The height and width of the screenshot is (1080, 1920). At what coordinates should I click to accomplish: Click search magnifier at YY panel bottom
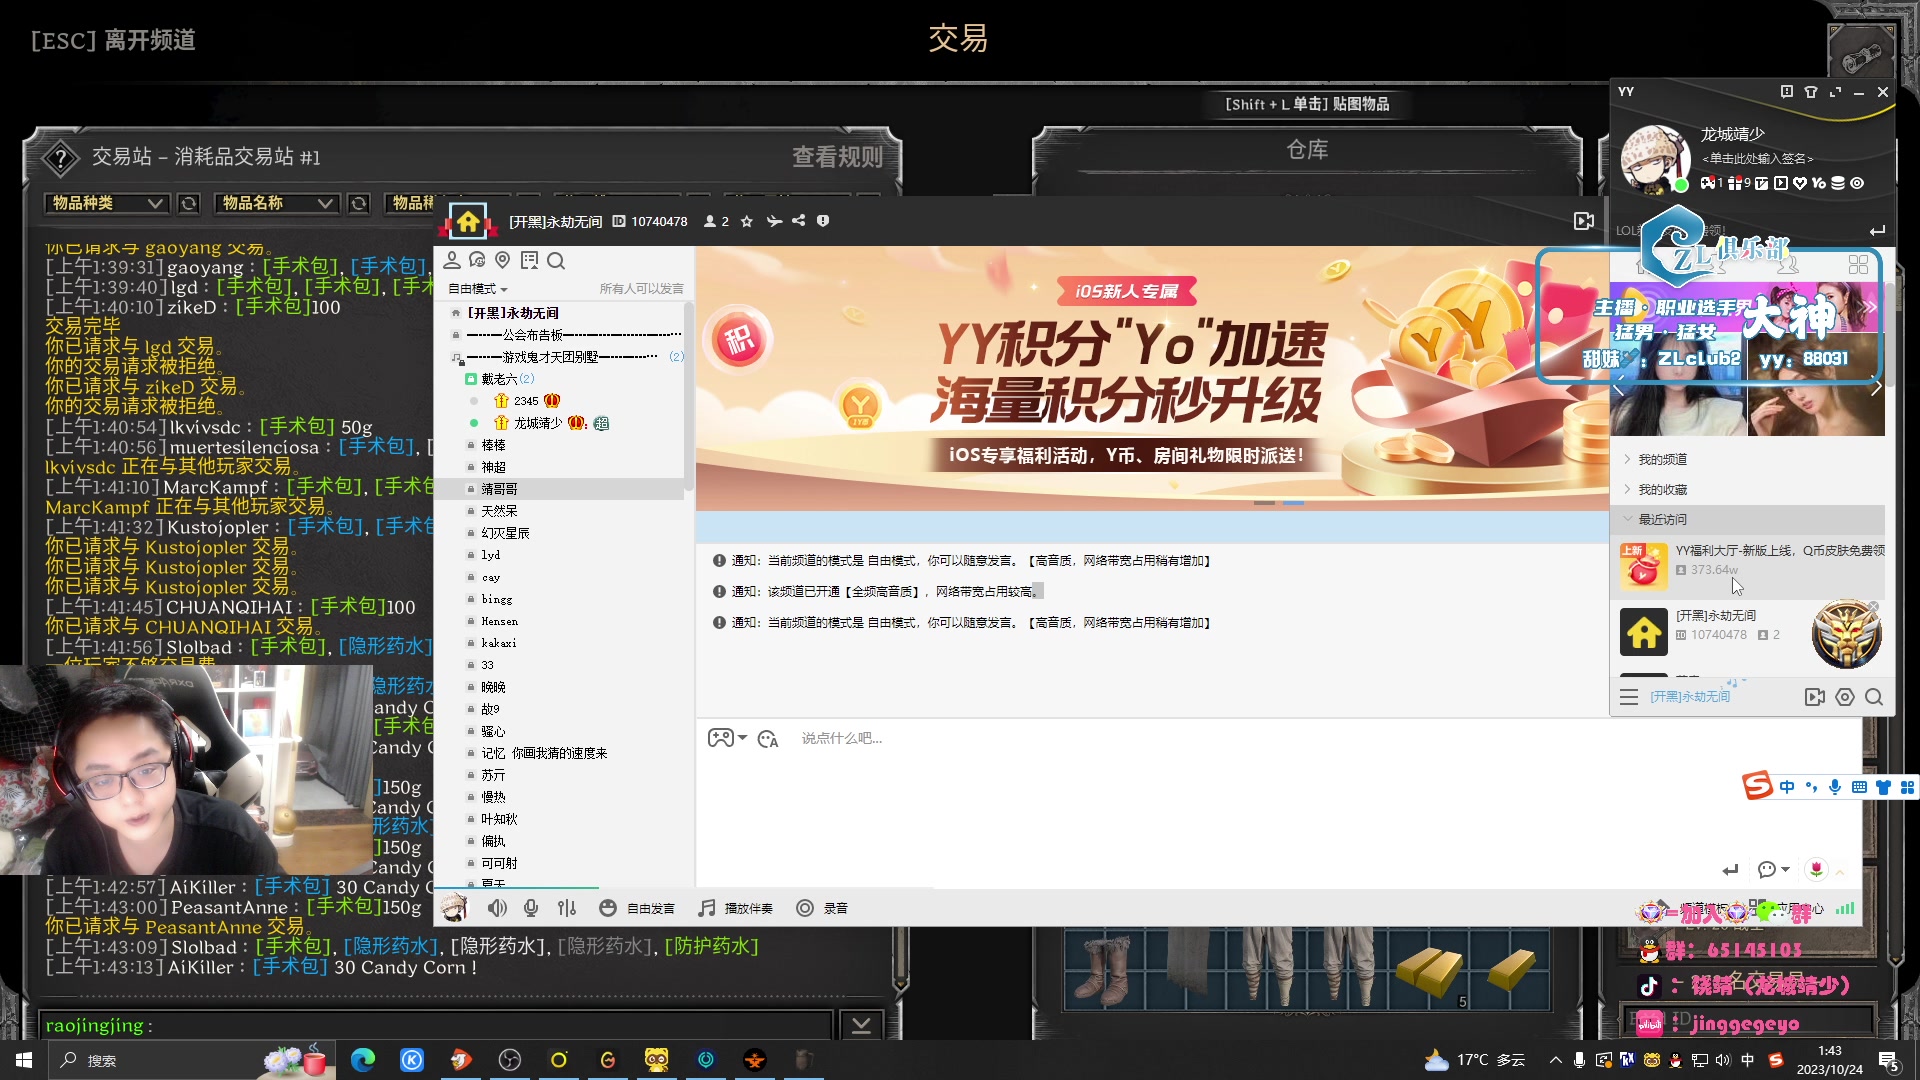coord(1874,697)
